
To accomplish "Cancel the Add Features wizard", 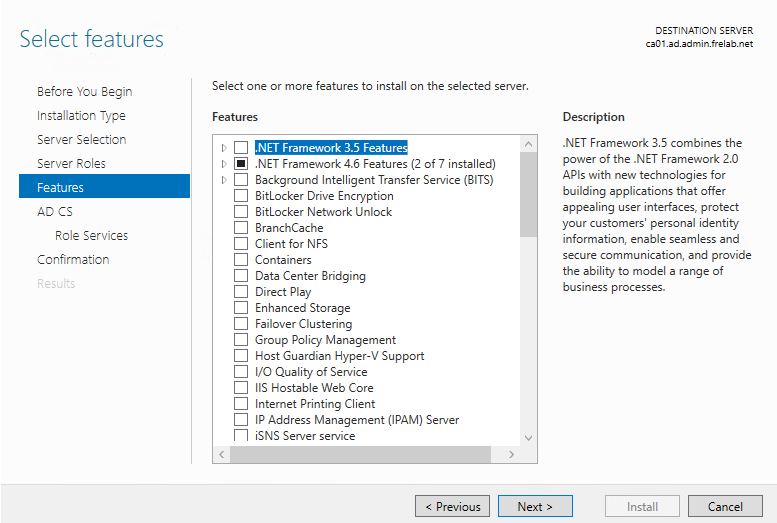I will point(725,506).
